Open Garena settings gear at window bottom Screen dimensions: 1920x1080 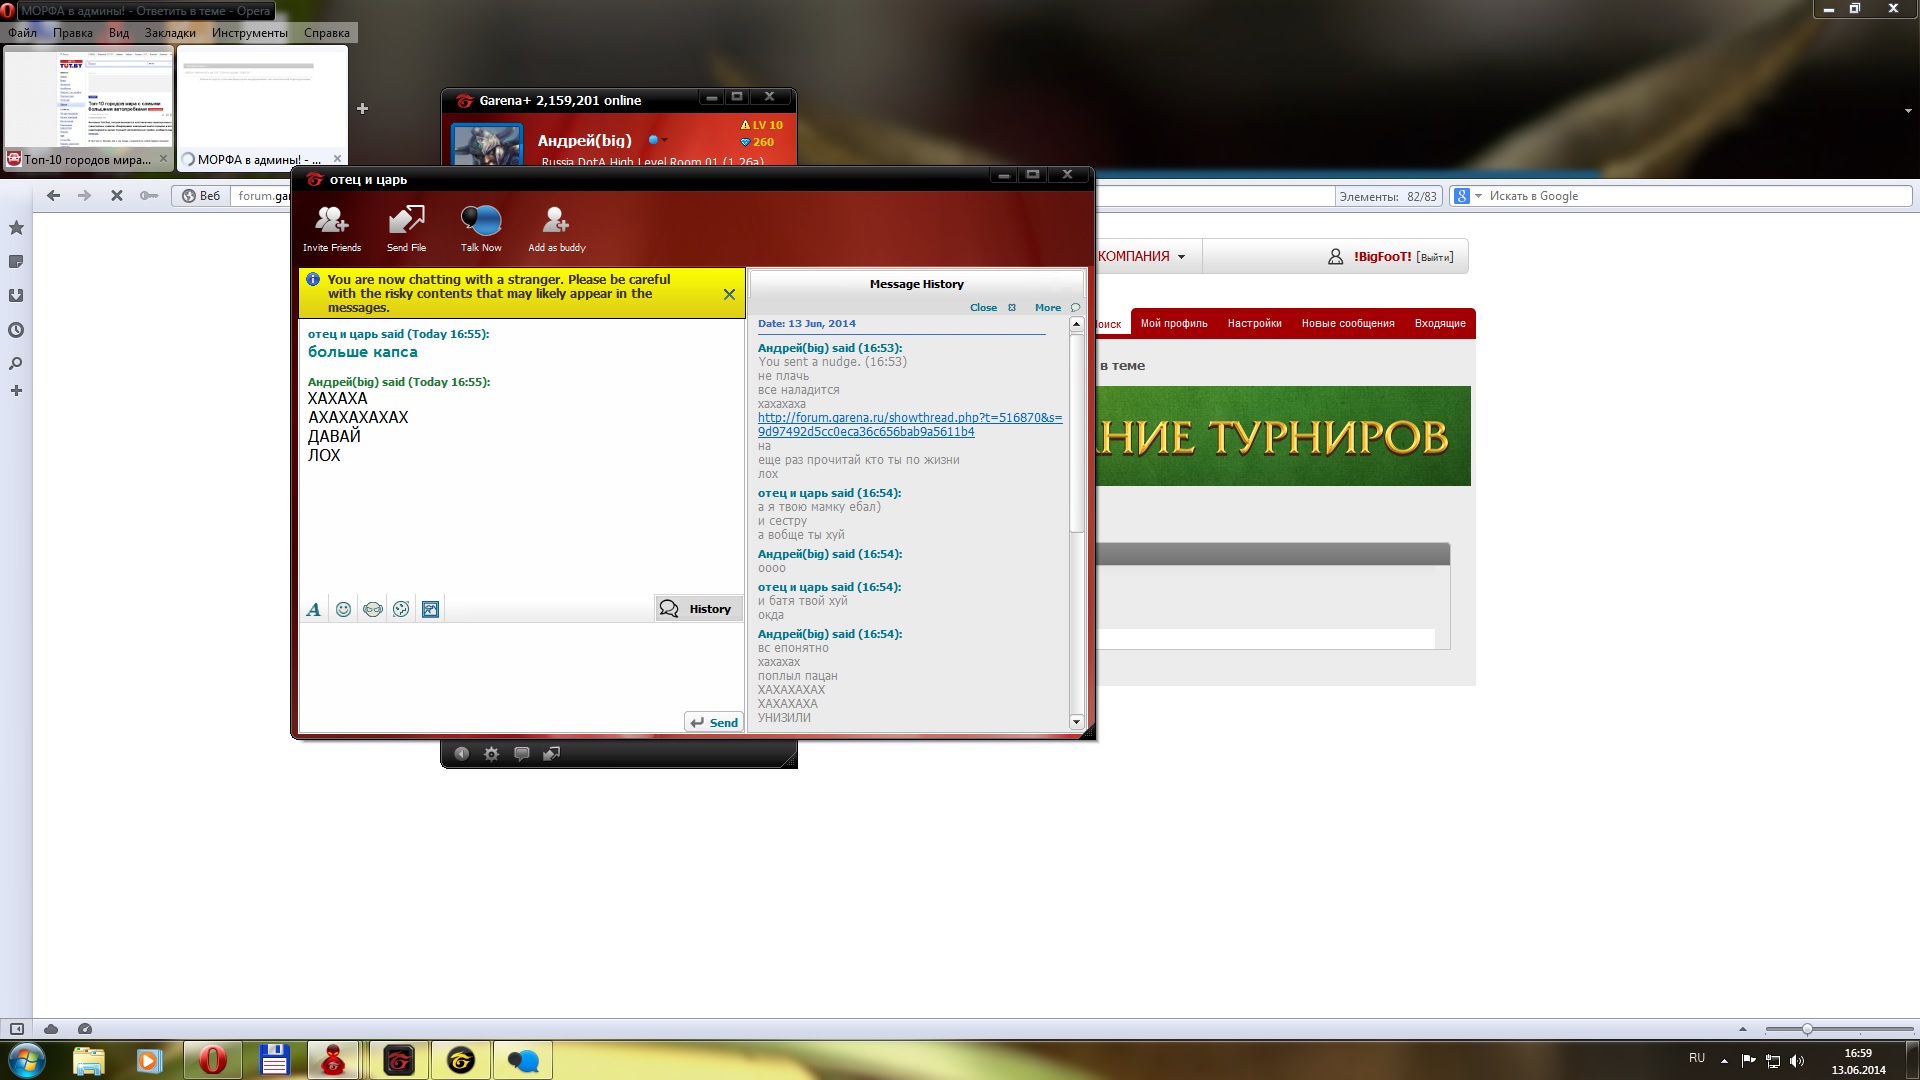491,754
